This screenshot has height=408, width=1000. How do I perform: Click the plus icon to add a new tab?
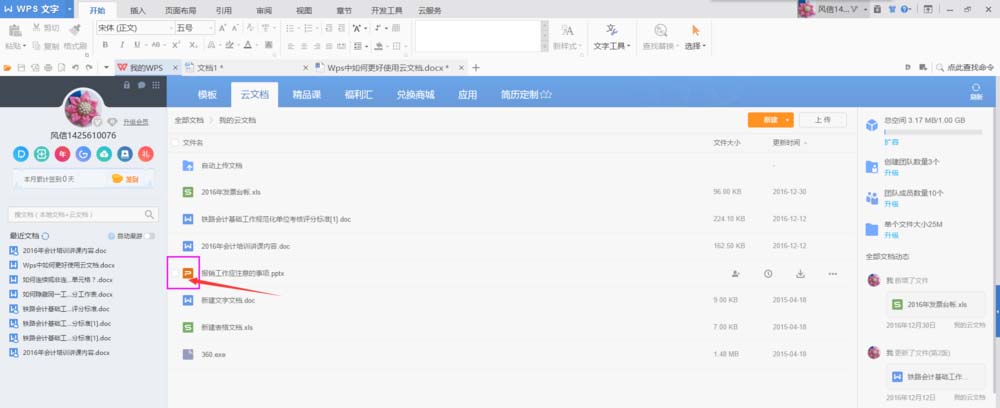point(475,68)
